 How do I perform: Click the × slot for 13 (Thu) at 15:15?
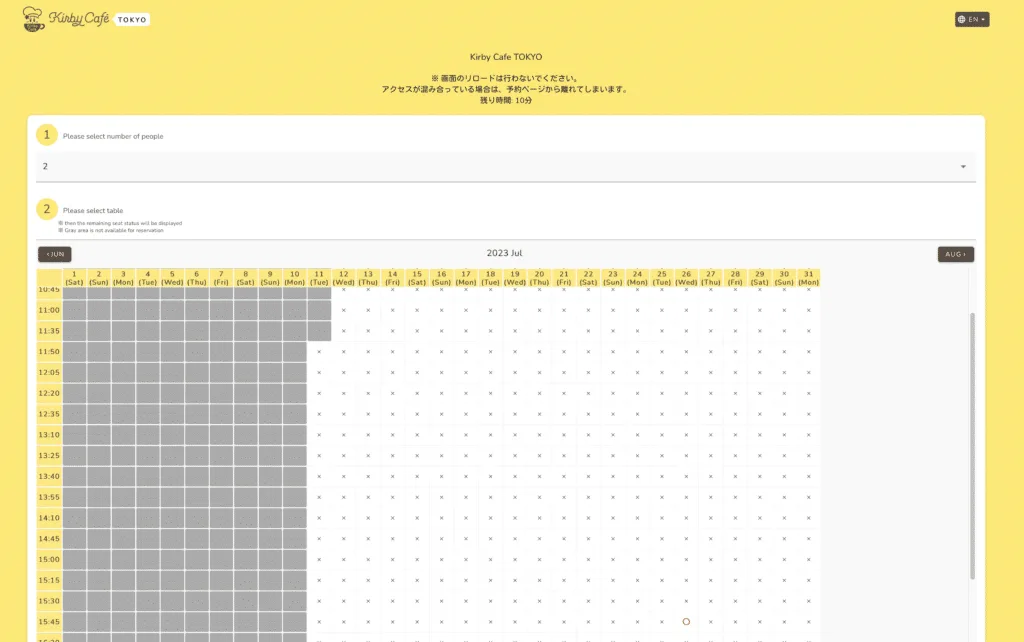(x=368, y=580)
